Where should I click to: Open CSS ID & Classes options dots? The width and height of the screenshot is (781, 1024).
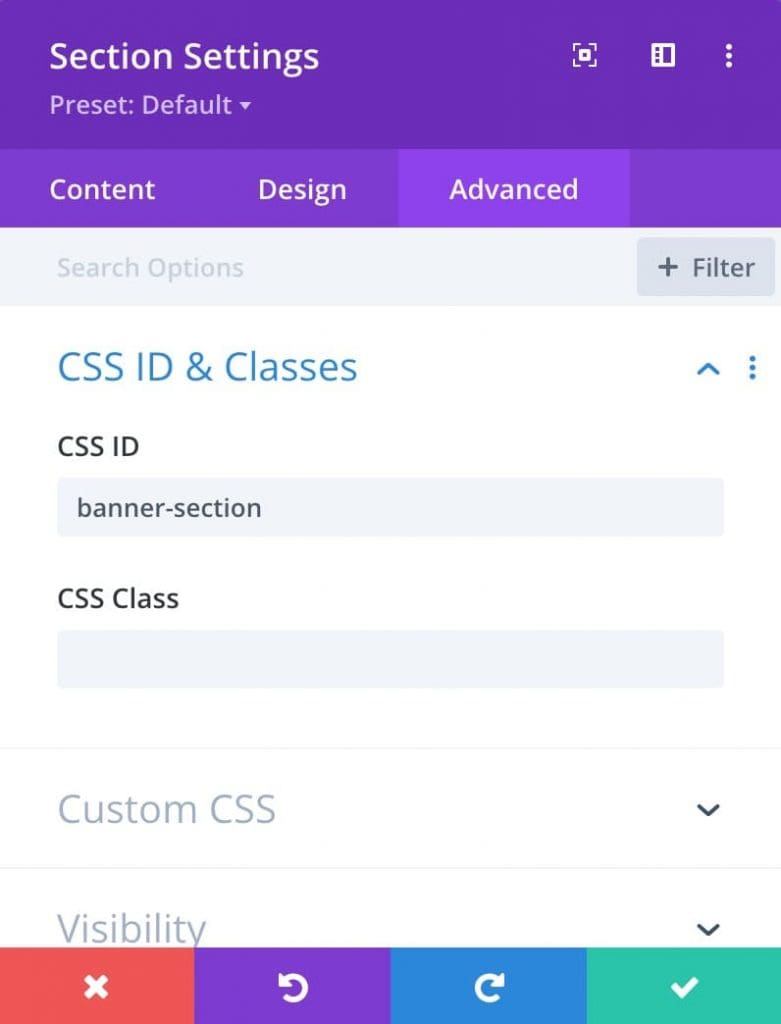(x=752, y=368)
